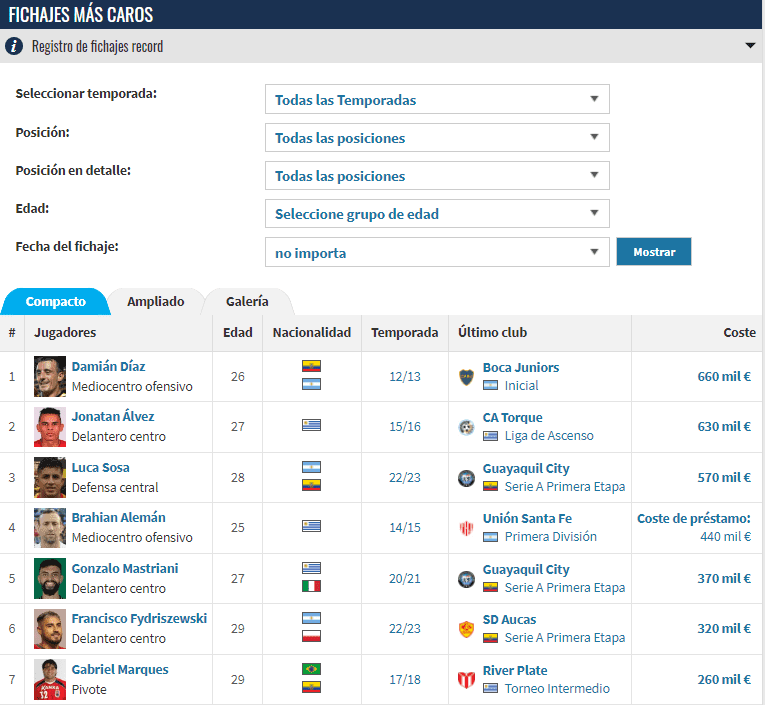Click season 20/21 in Gonzalo Mastriani row
This screenshot has height=705, width=765.
[x=404, y=578]
